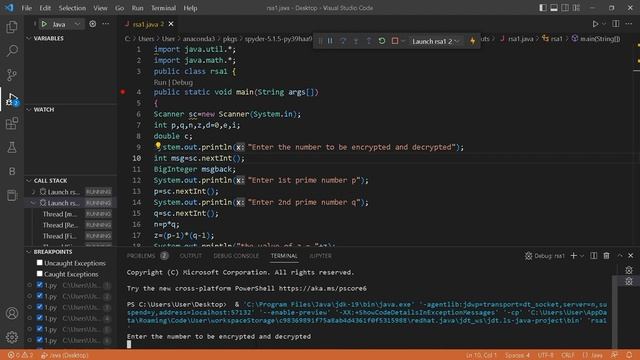640x360 pixels.
Task: Close the rsa1.java editor tab
Action: click(171, 24)
